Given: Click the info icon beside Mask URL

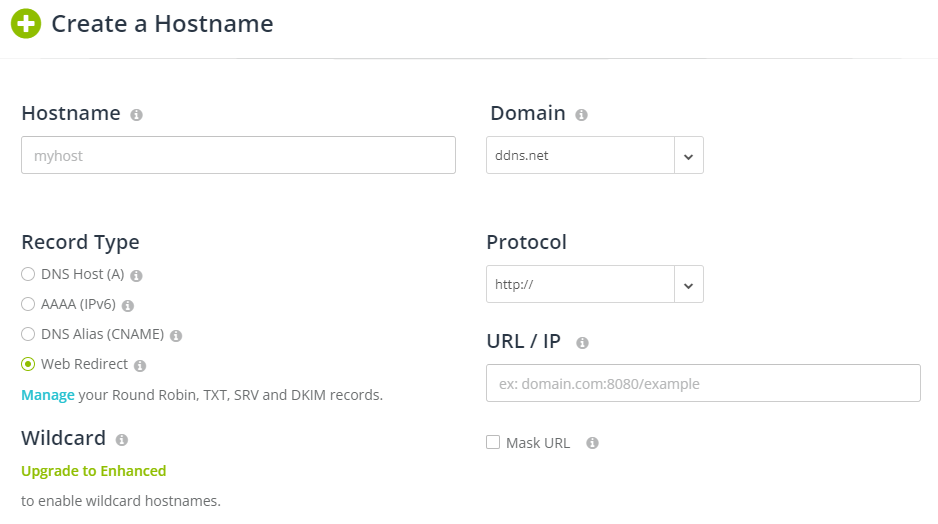Looking at the screenshot, I should click(x=592, y=443).
